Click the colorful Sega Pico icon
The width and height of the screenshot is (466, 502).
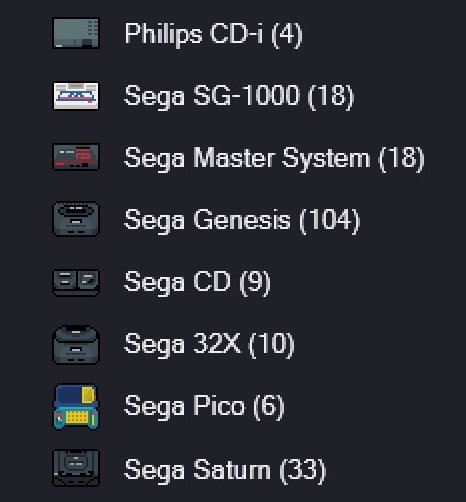(76, 407)
